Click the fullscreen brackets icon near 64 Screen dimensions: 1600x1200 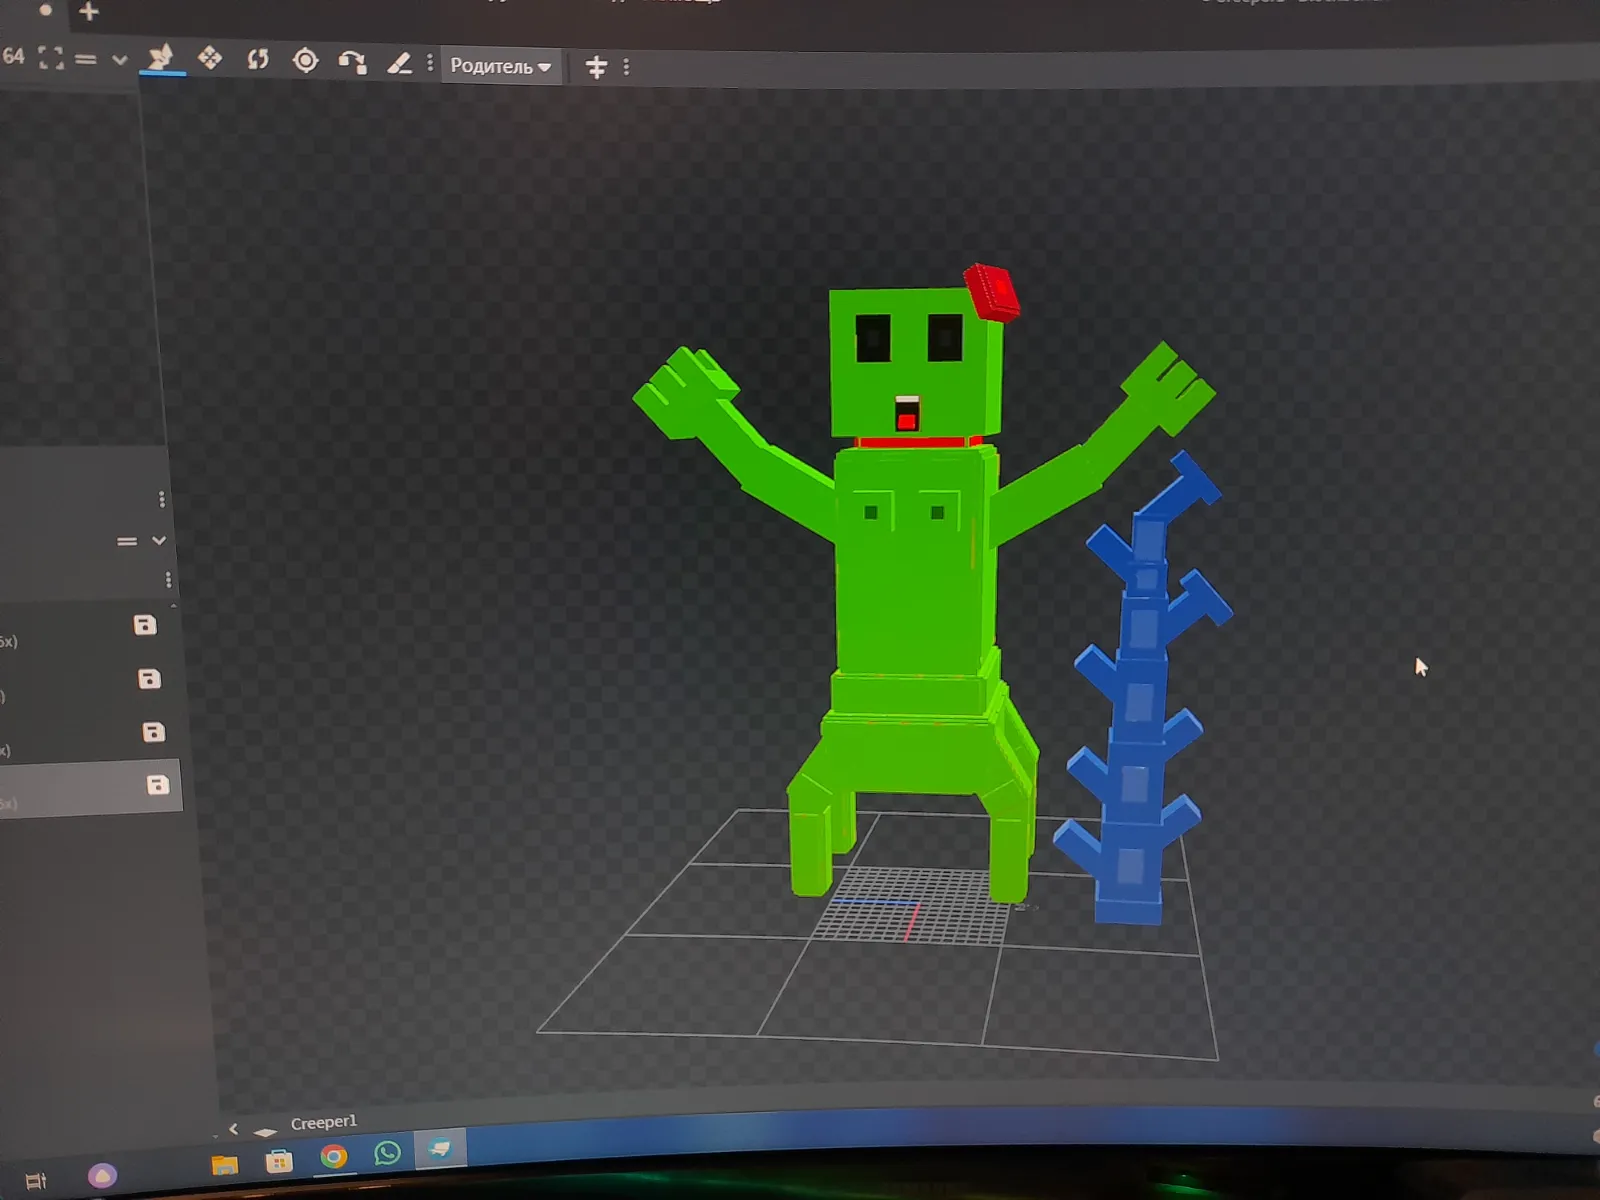(51, 57)
